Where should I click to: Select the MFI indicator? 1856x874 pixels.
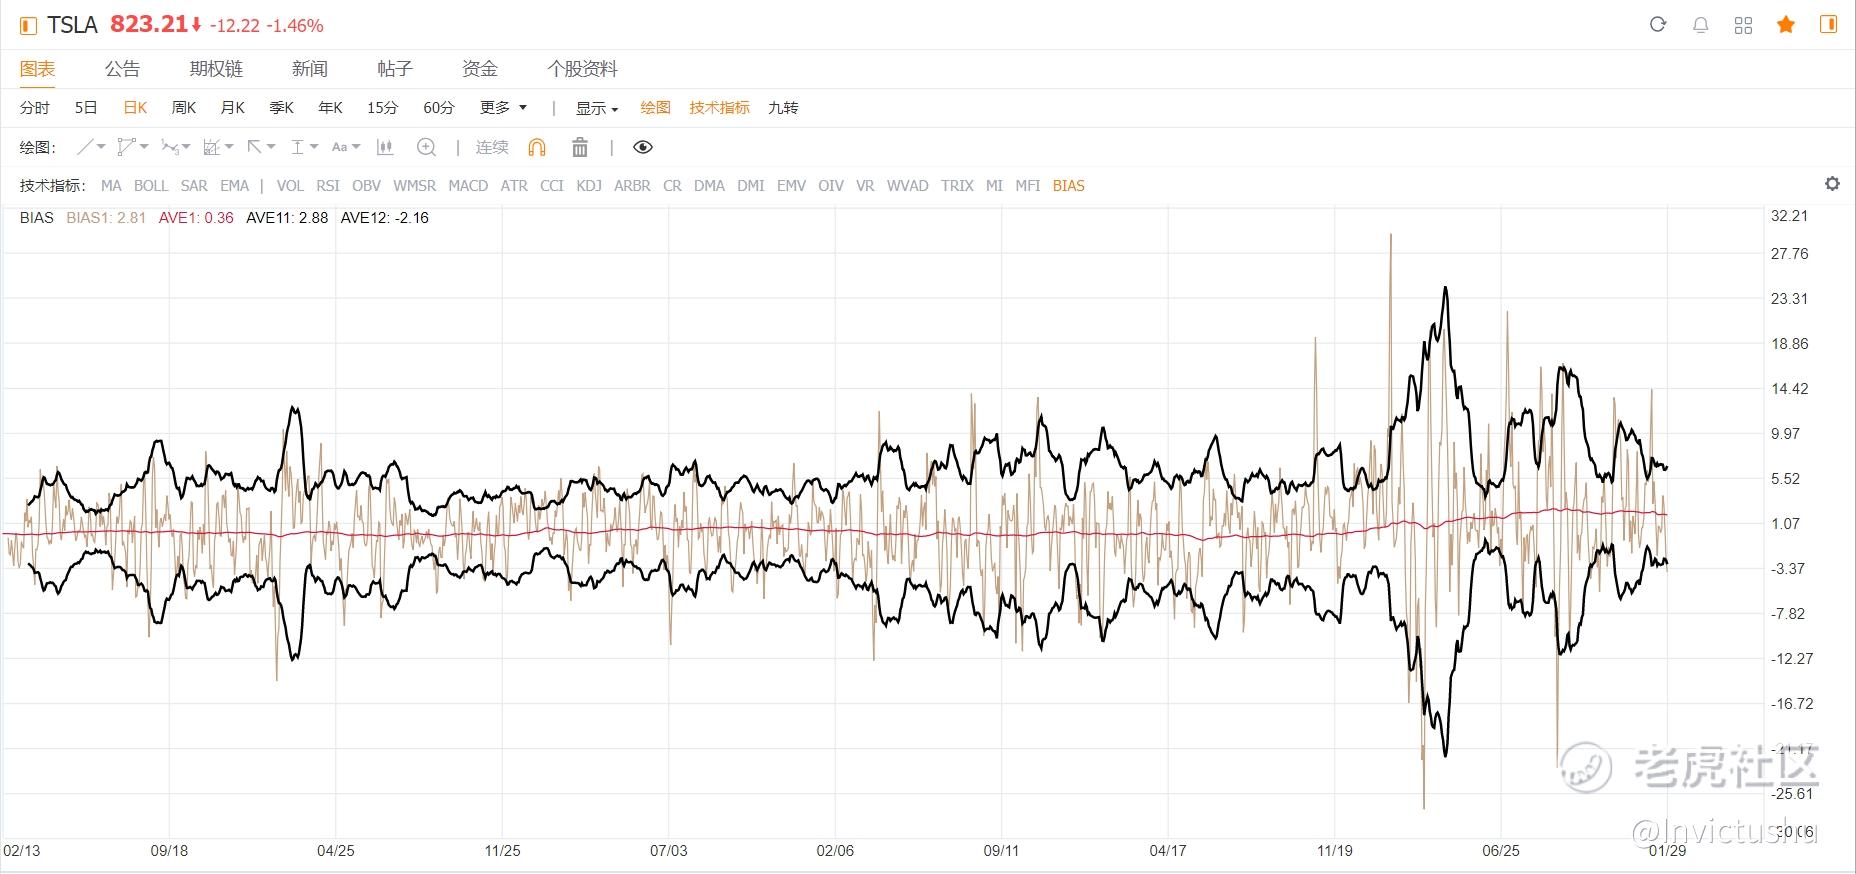coord(1028,186)
